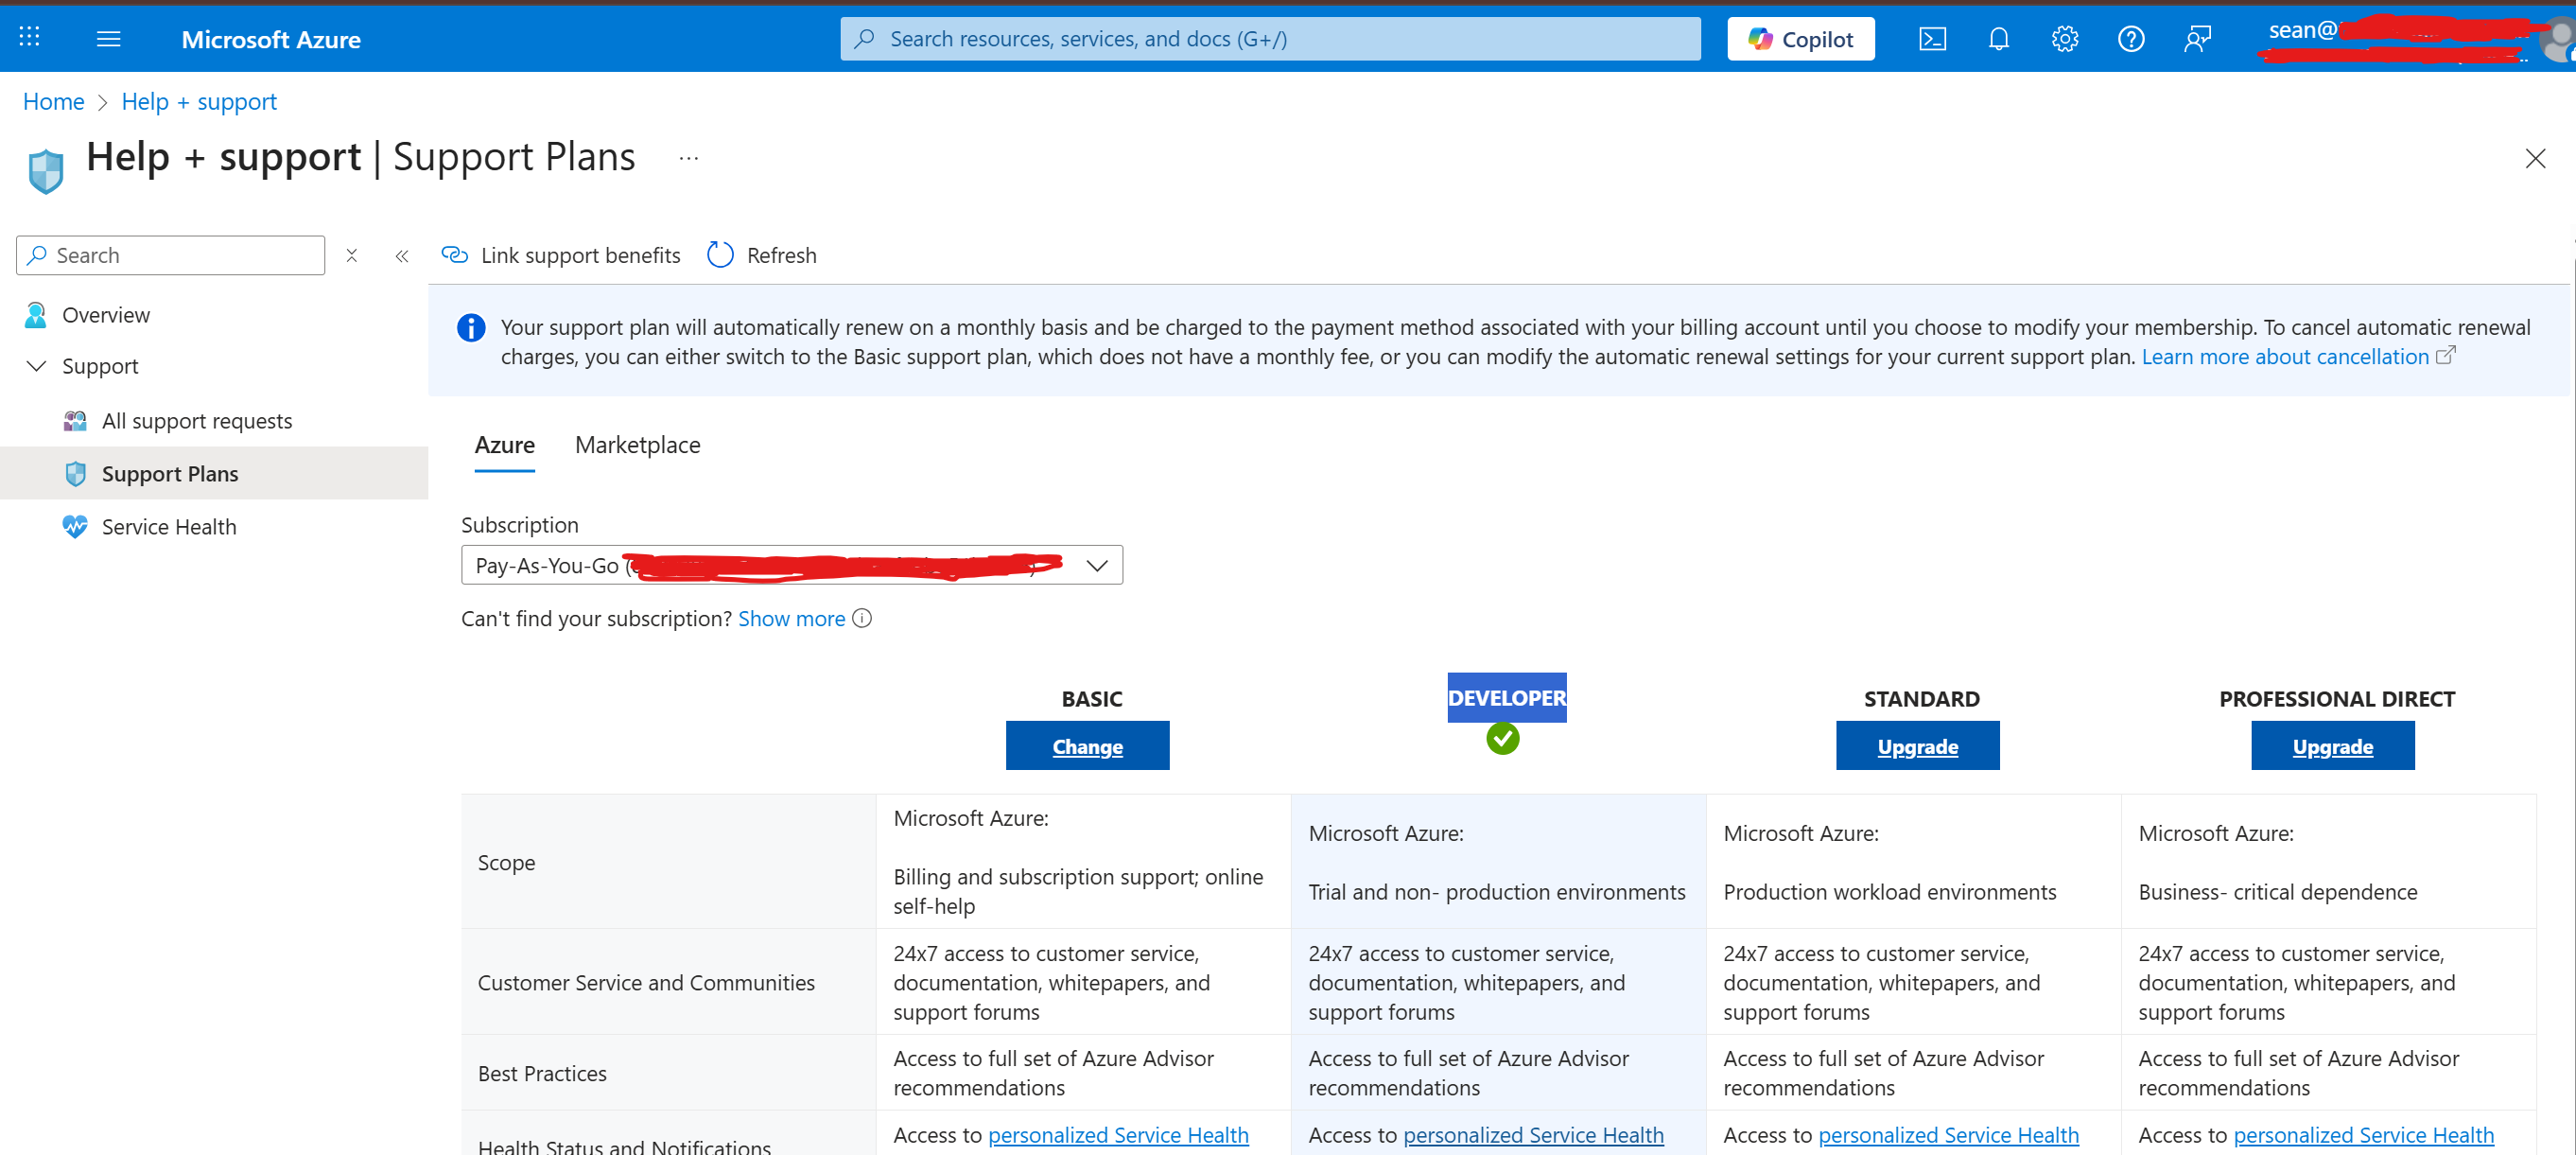Click the help question mark icon
The width and height of the screenshot is (2576, 1155).
(x=2130, y=39)
